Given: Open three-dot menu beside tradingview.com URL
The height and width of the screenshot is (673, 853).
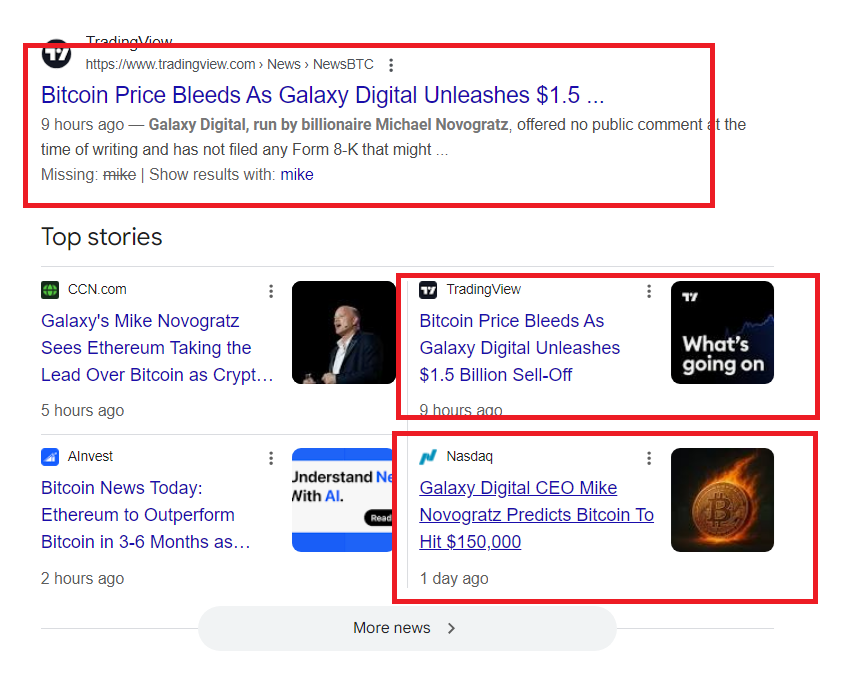Looking at the screenshot, I should [391, 65].
